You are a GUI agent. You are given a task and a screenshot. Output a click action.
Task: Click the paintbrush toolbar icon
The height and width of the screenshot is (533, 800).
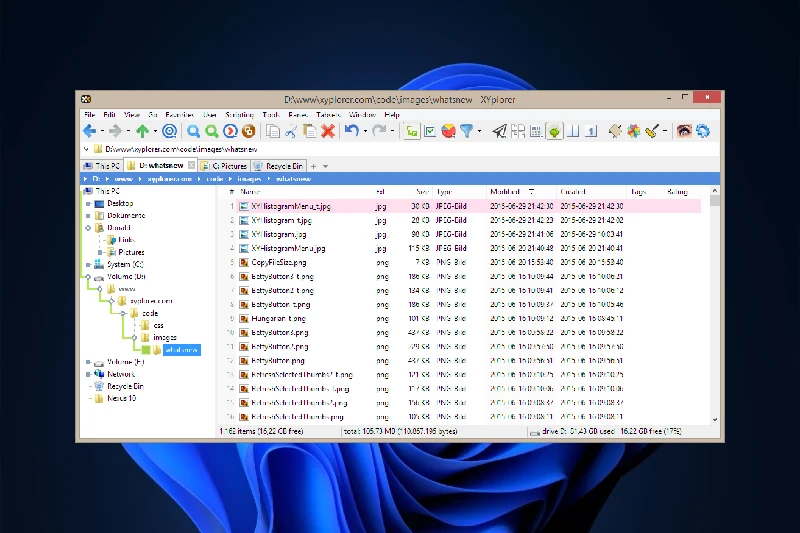[652, 132]
